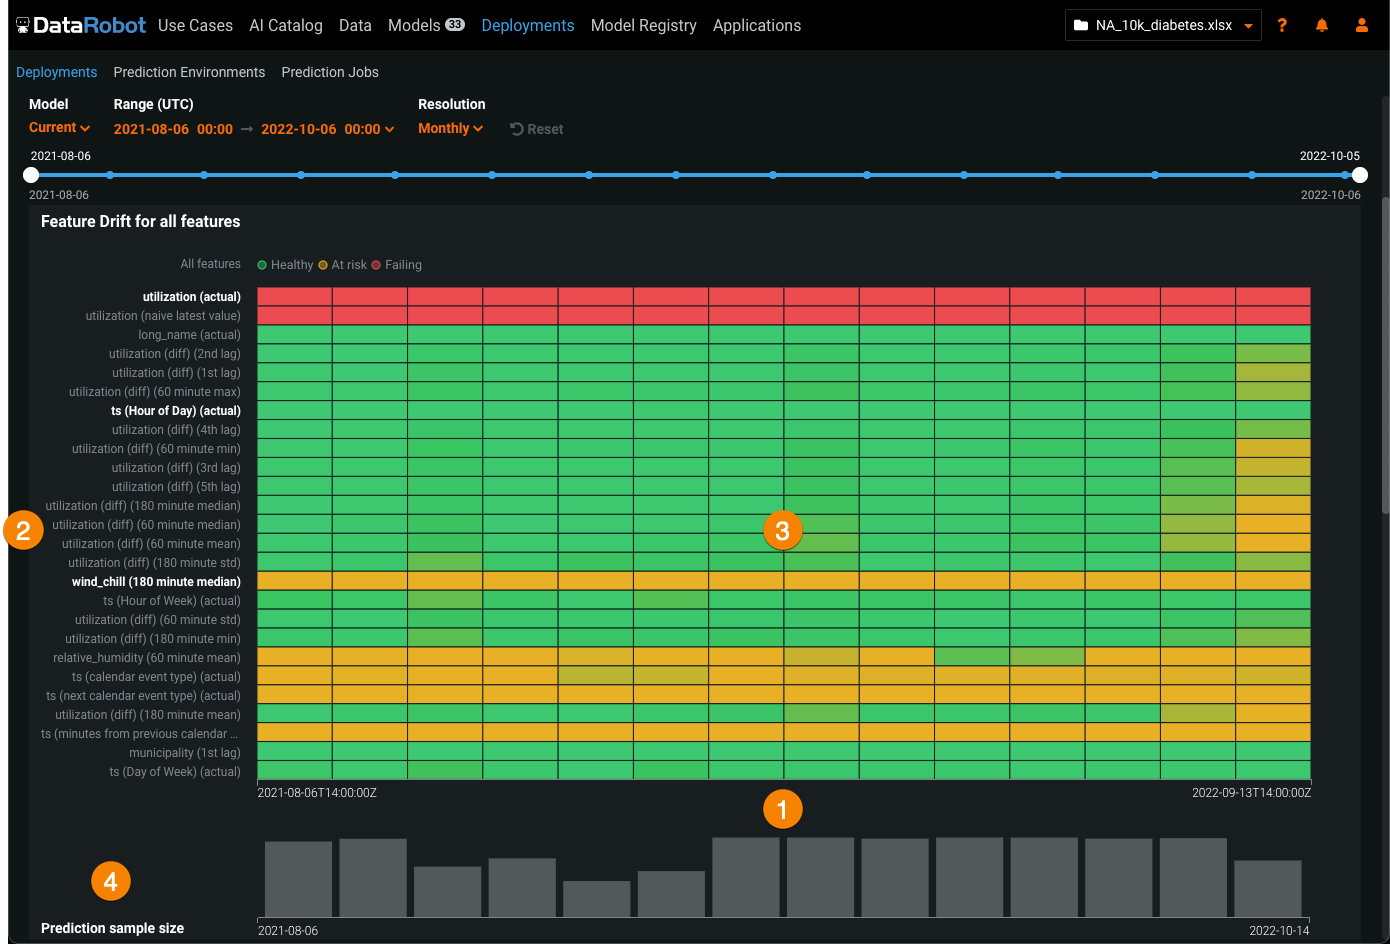Click the left handle of the time range slider

tap(31, 175)
